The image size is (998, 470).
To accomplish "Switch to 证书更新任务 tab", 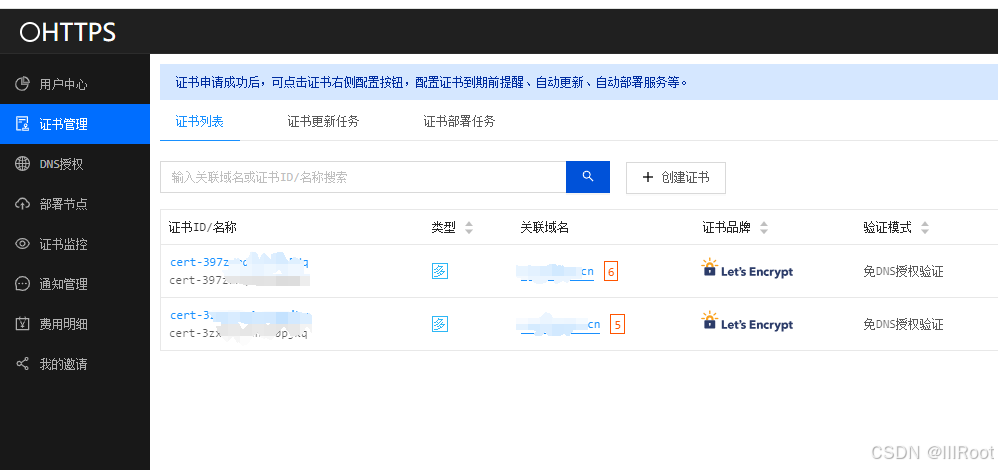I will click(323, 121).
